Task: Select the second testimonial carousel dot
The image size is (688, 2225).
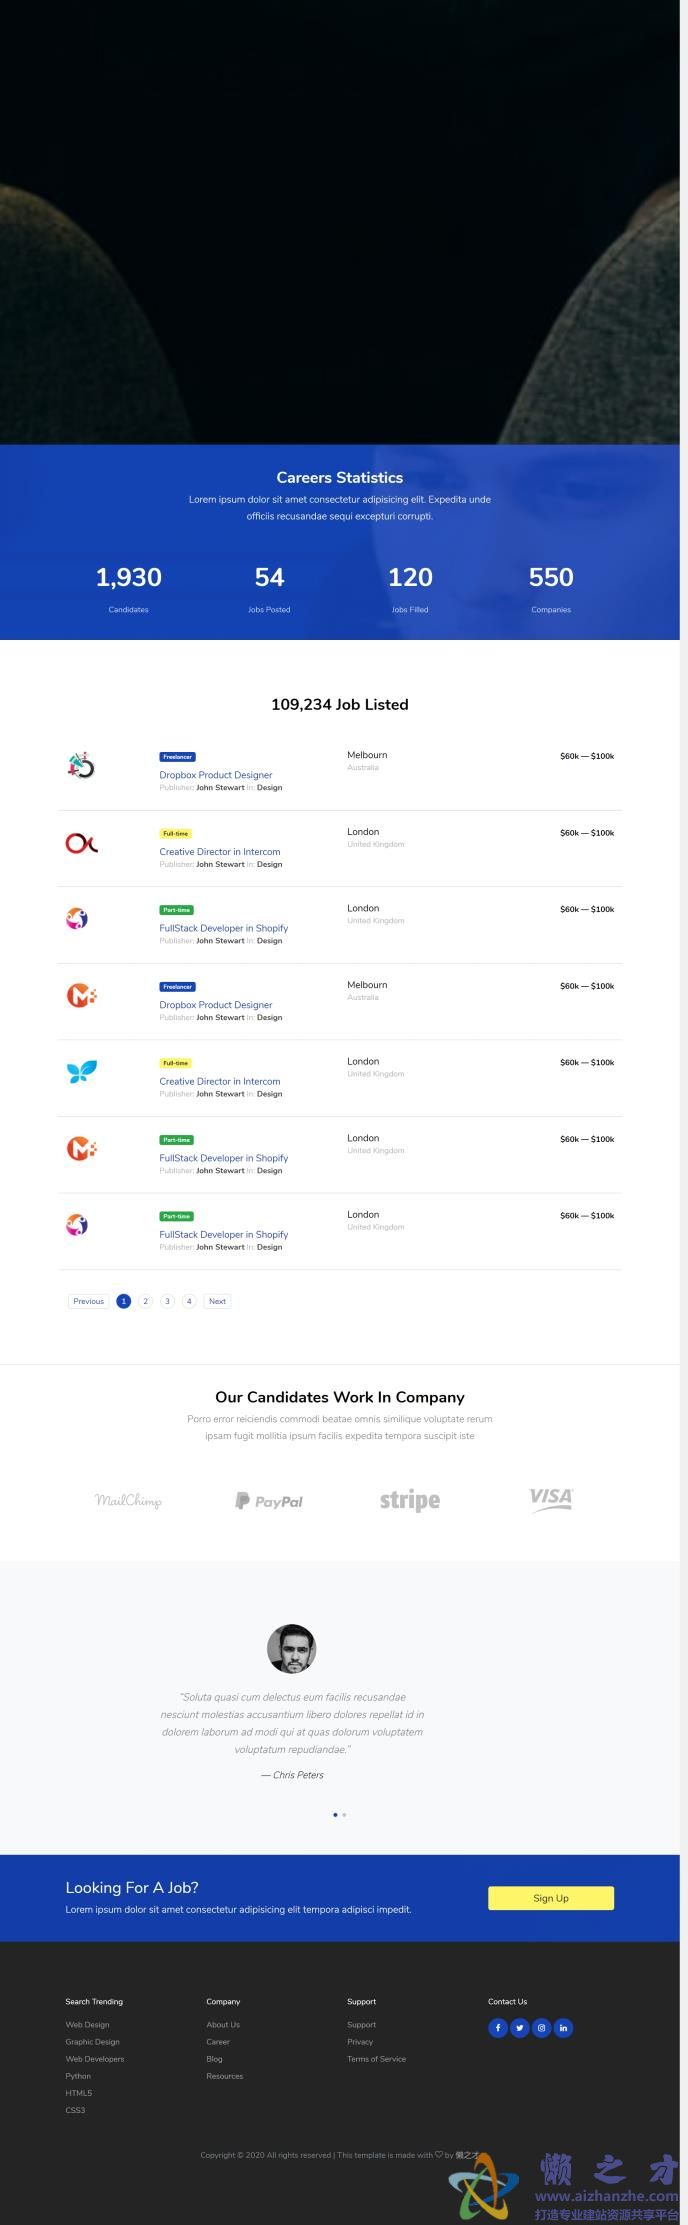Action: pos(345,1814)
